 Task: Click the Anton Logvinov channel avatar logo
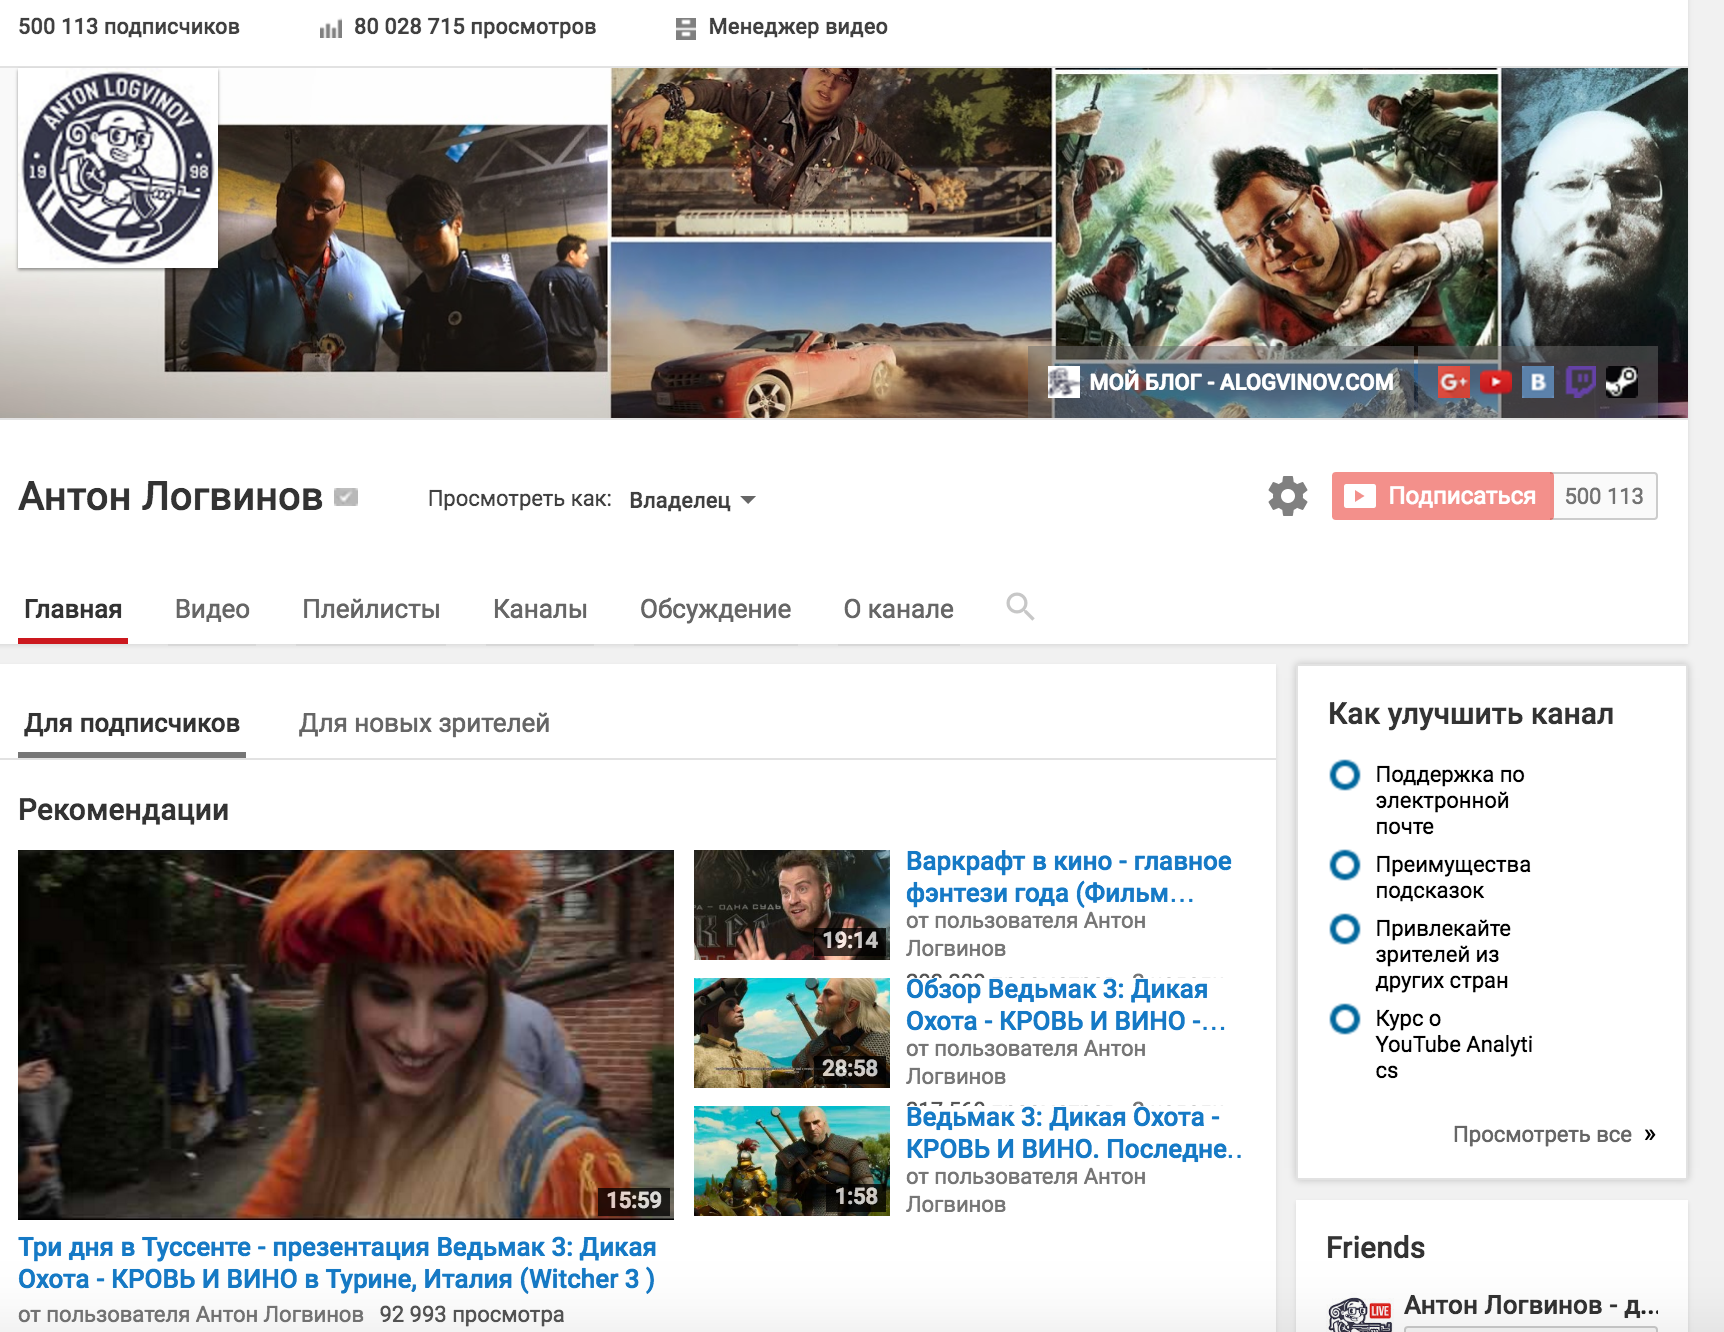tap(118, 168)
